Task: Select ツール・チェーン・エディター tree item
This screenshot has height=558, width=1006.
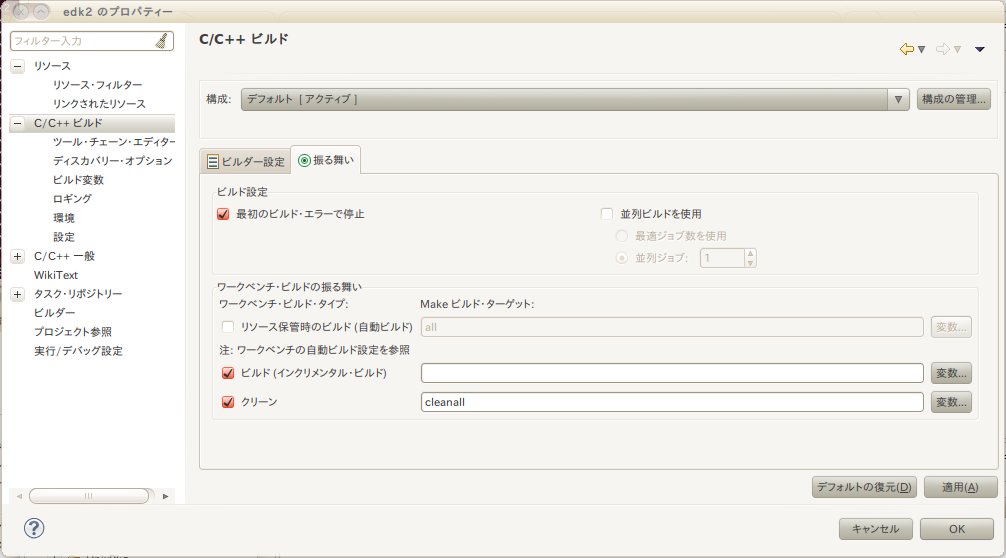Action: point(114,142)
